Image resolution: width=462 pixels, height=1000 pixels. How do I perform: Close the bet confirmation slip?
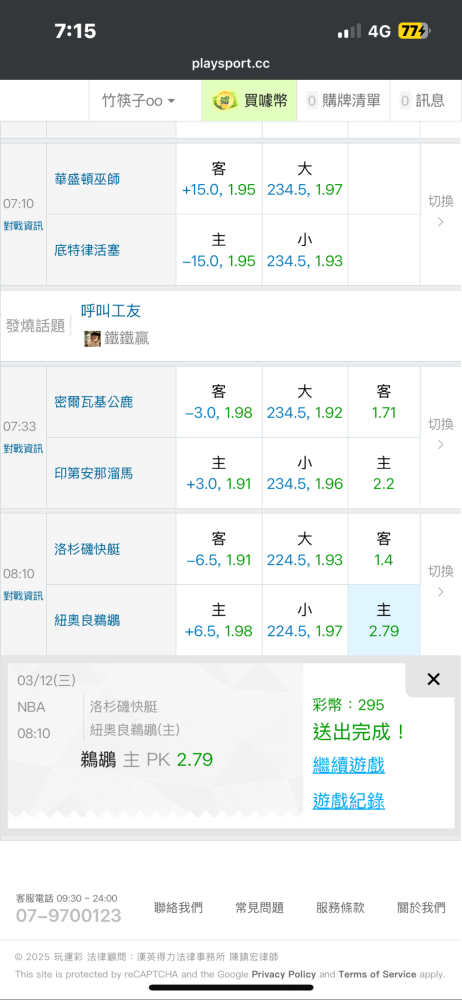click(433, 679)
